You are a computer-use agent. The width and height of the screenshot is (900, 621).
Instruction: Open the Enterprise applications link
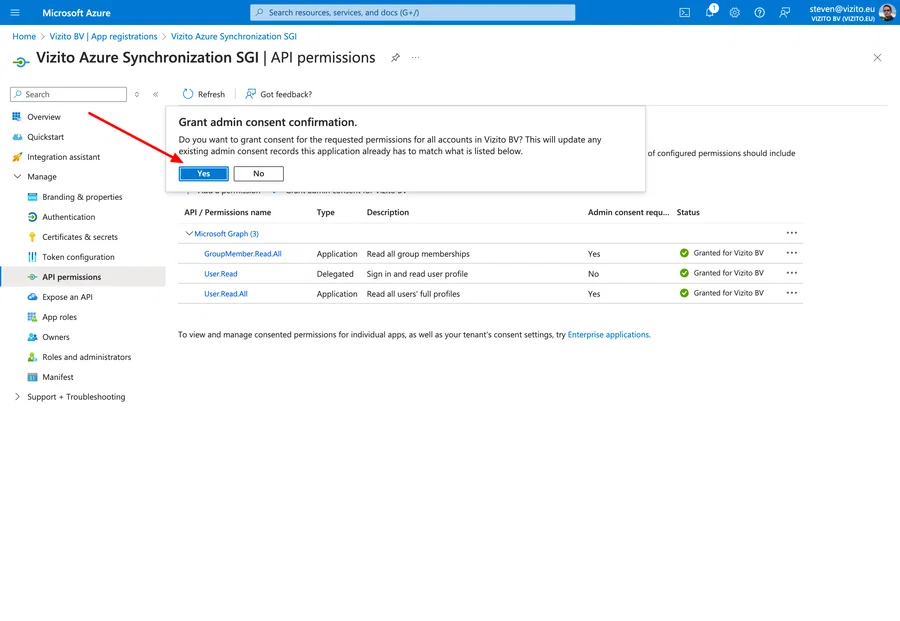click(x=608, y=334)
